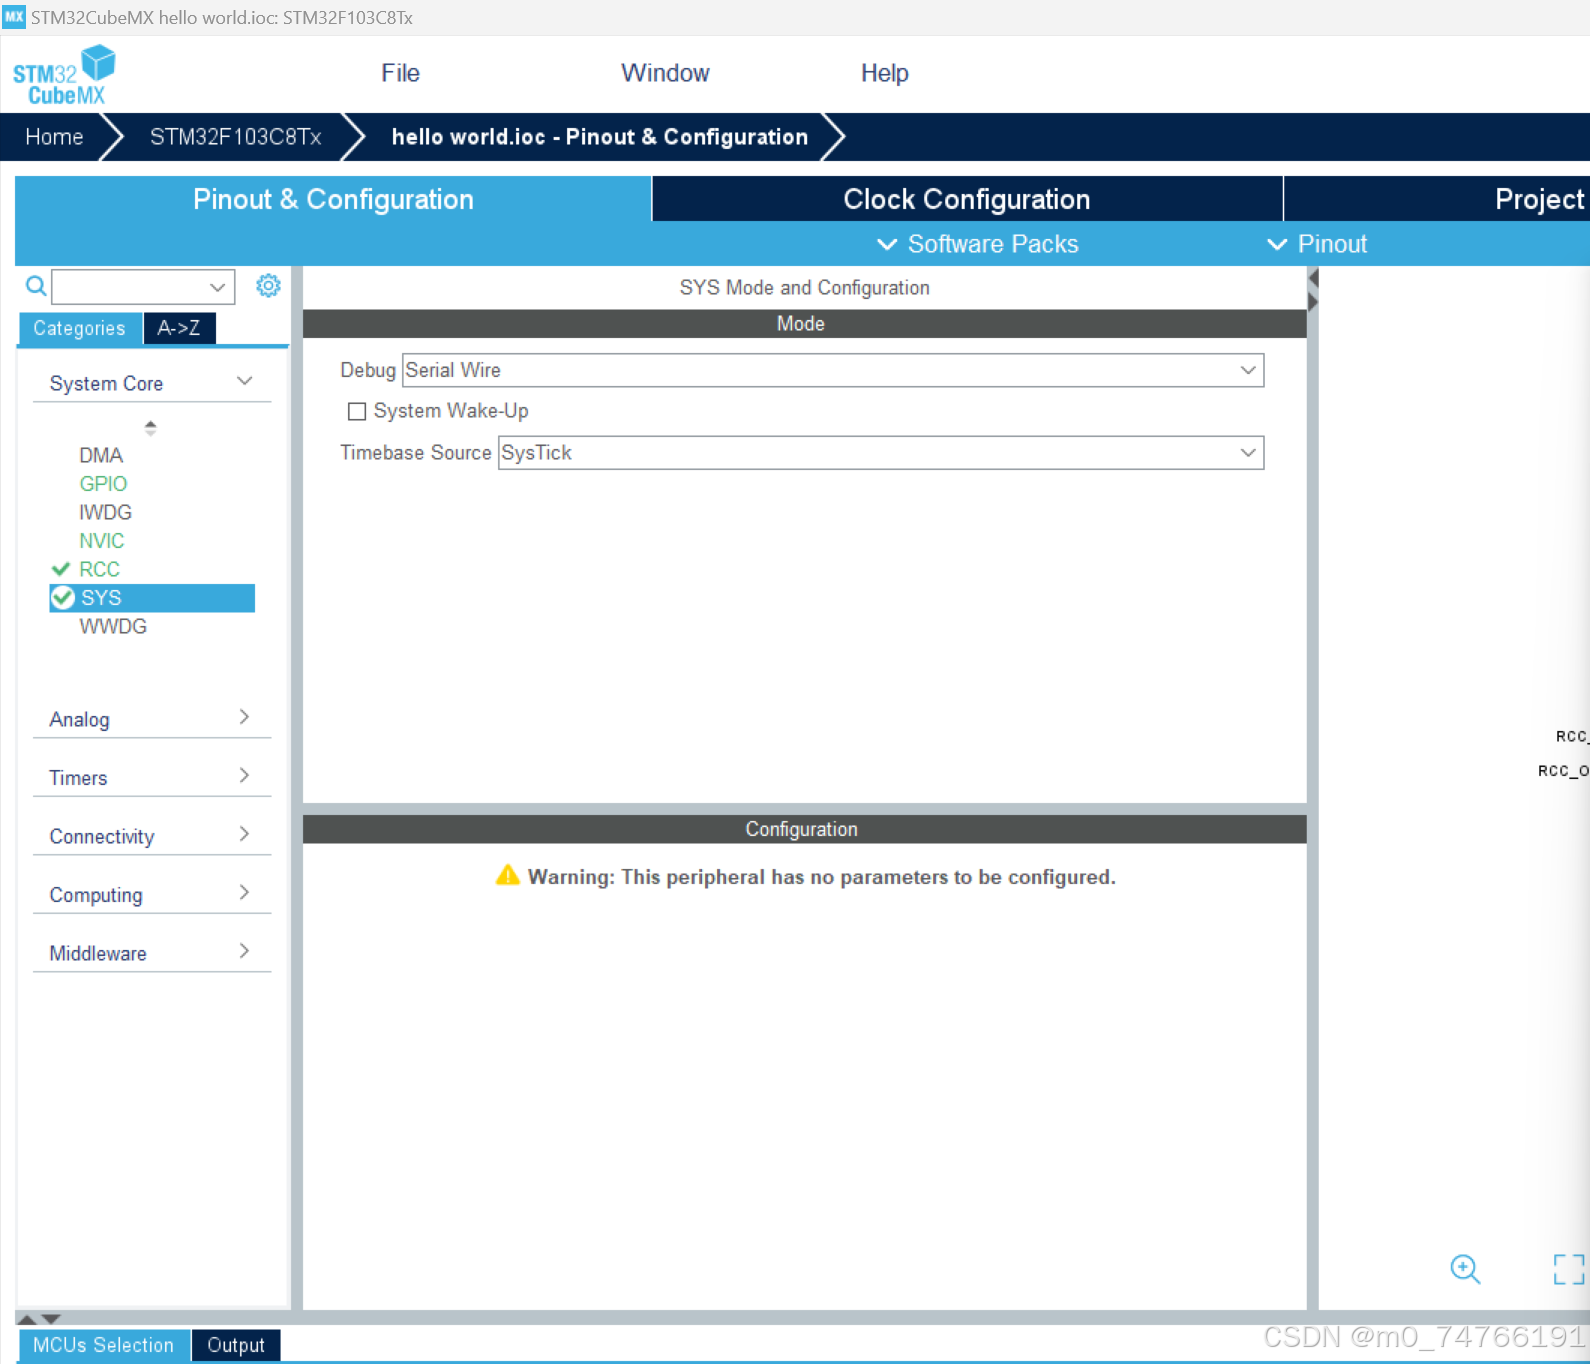
Task: Click the zoom in magnifier icon
Action: [x=1465, y=1269]
